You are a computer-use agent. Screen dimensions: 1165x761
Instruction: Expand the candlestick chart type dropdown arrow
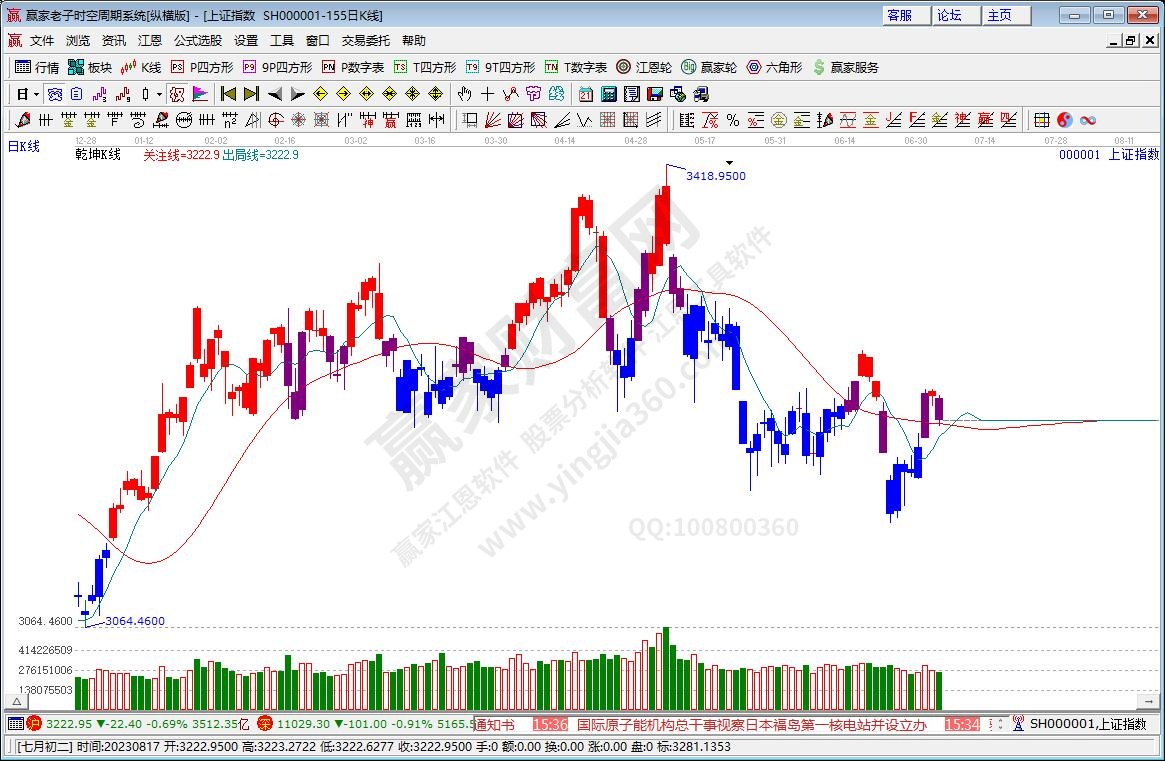coord(159,94)
